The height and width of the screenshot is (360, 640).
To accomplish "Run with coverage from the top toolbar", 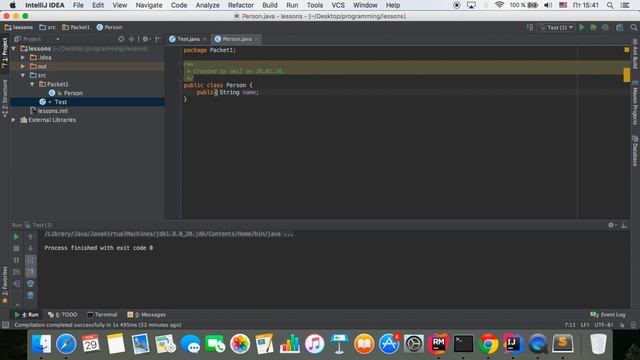I will [605, 27].
